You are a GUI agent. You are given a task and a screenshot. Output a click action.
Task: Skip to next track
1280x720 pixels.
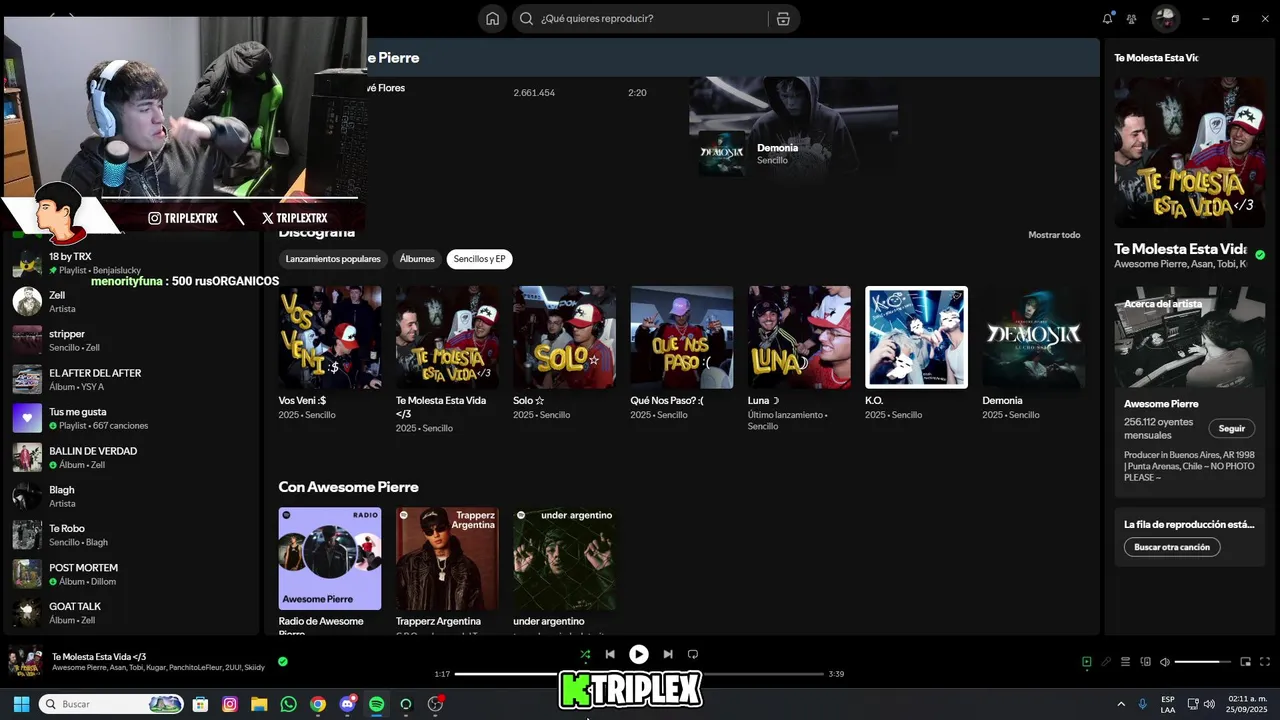(668, 654)
